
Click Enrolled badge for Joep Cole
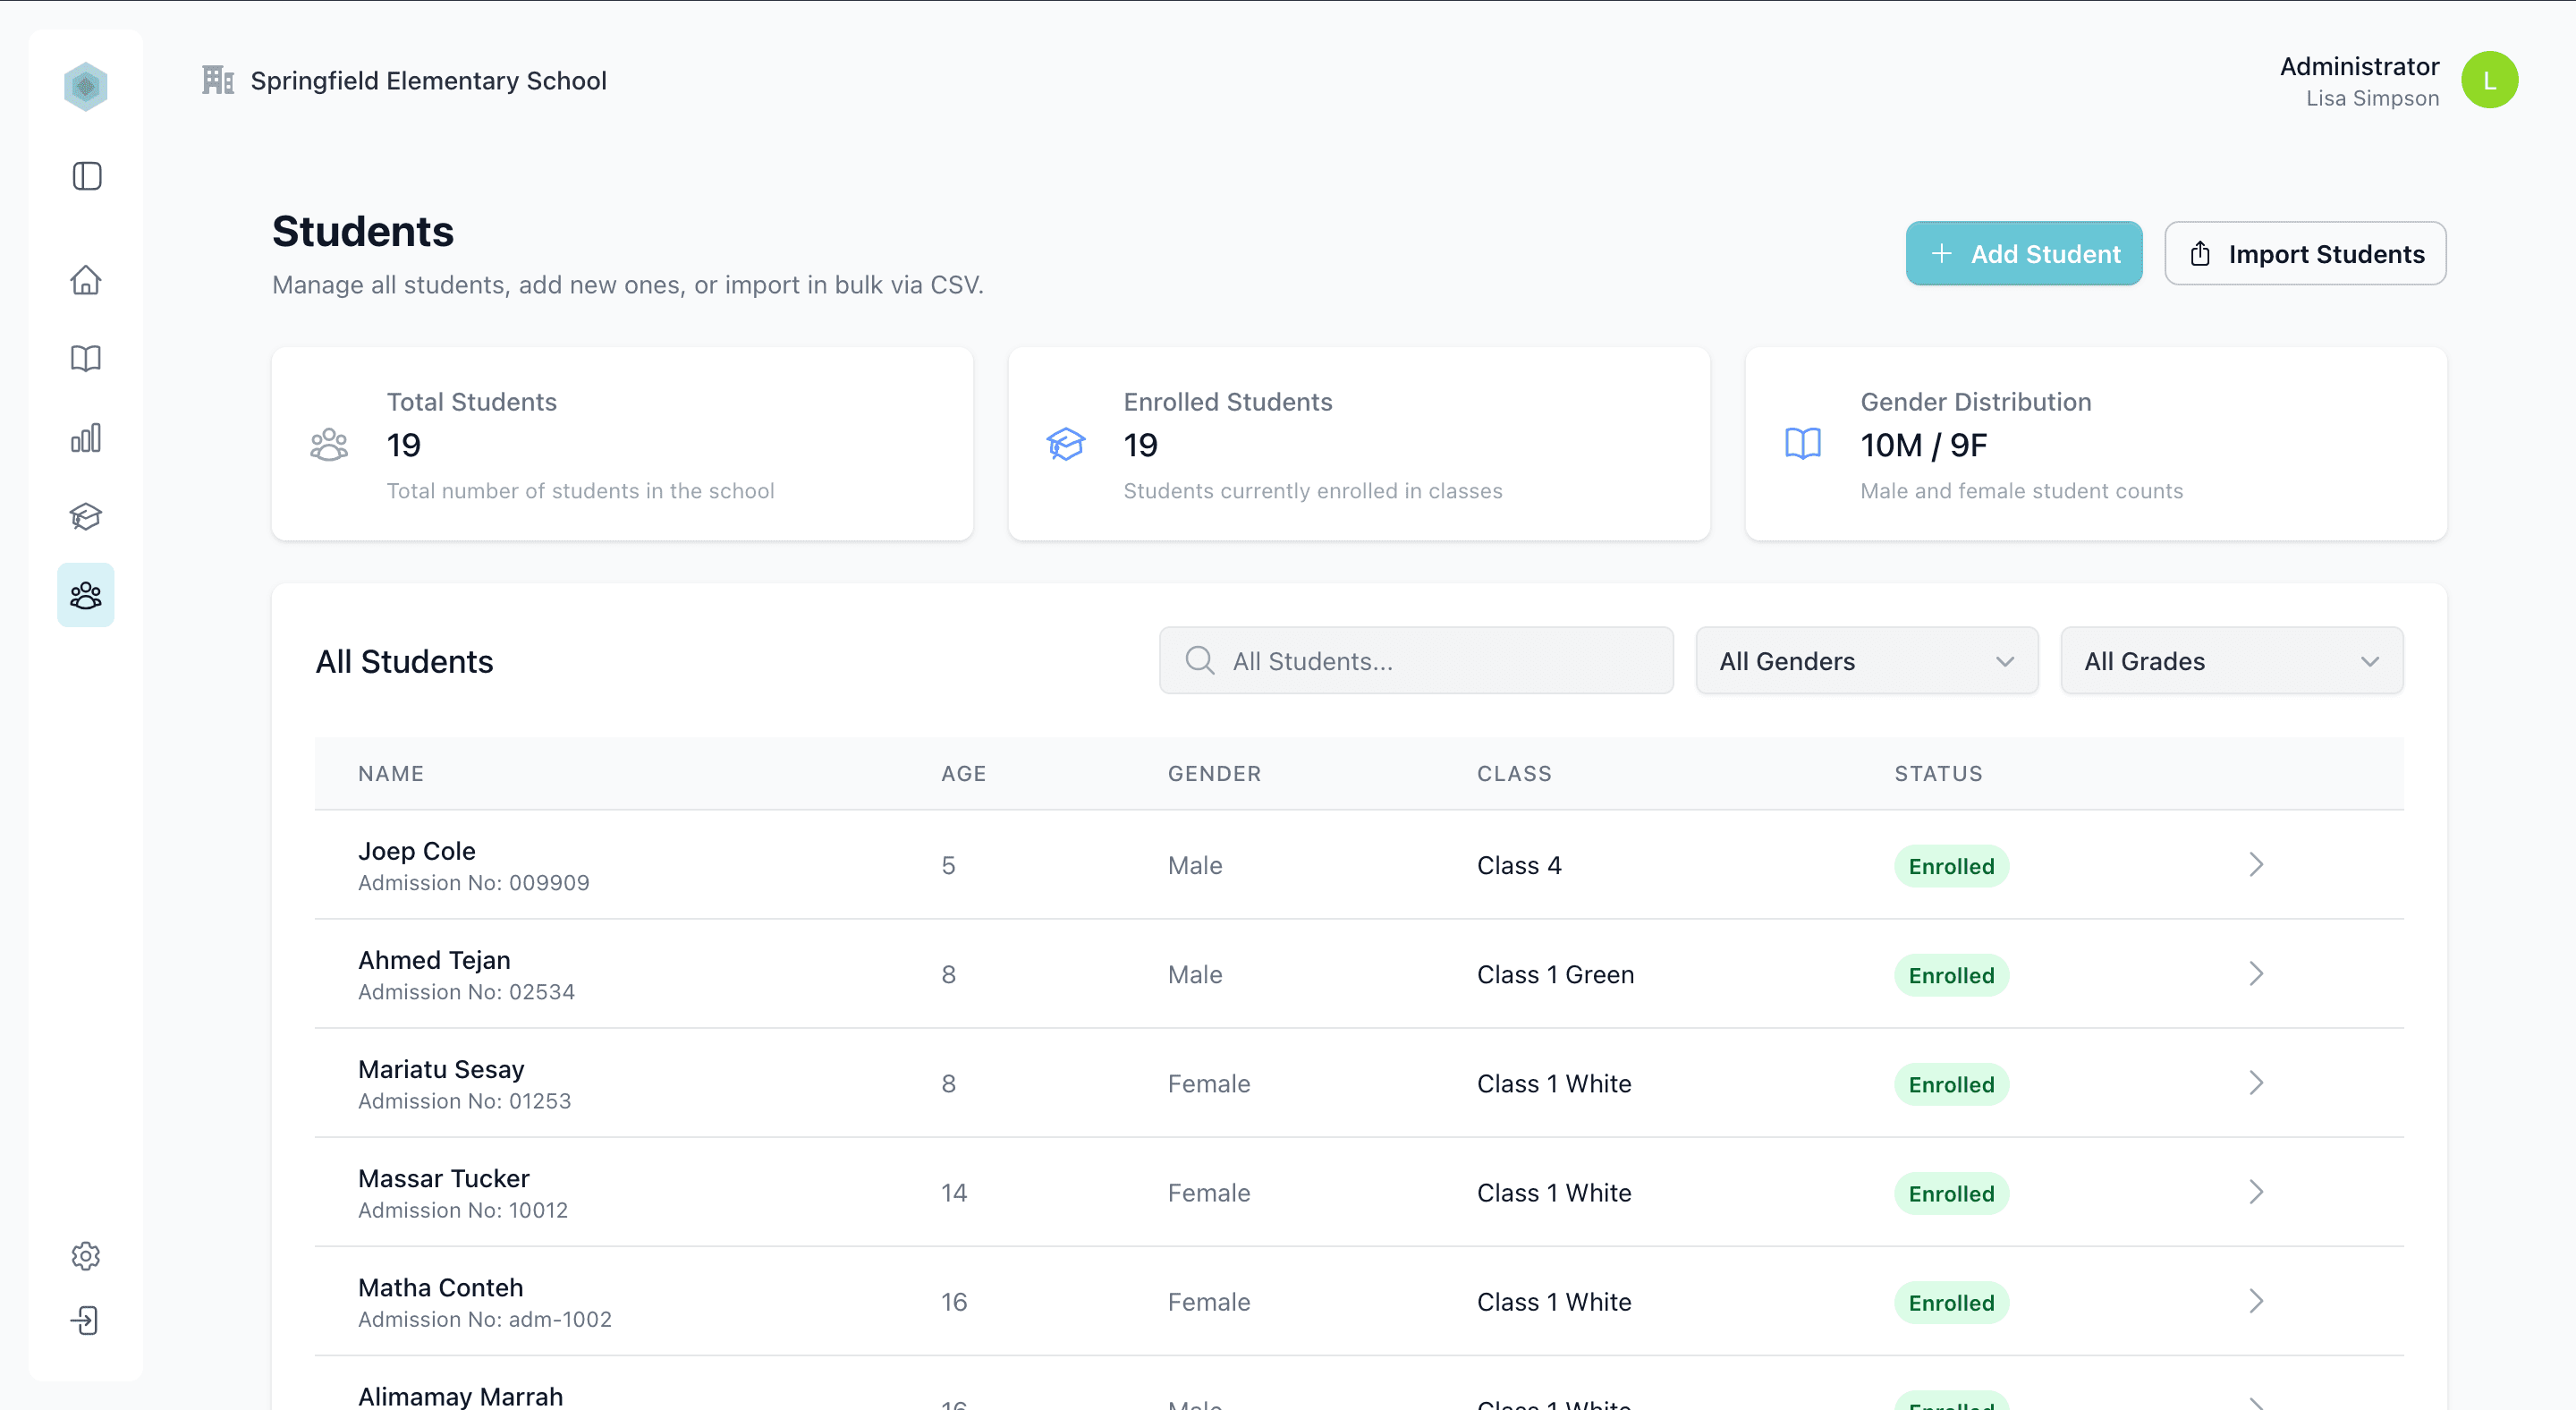[x=1951, y=866]
